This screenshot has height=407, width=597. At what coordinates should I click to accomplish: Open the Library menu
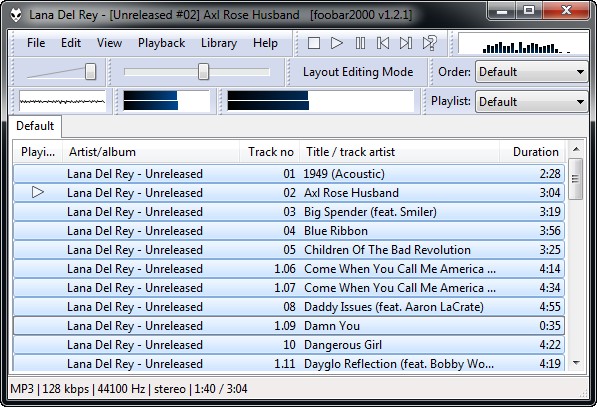[219, 43]
